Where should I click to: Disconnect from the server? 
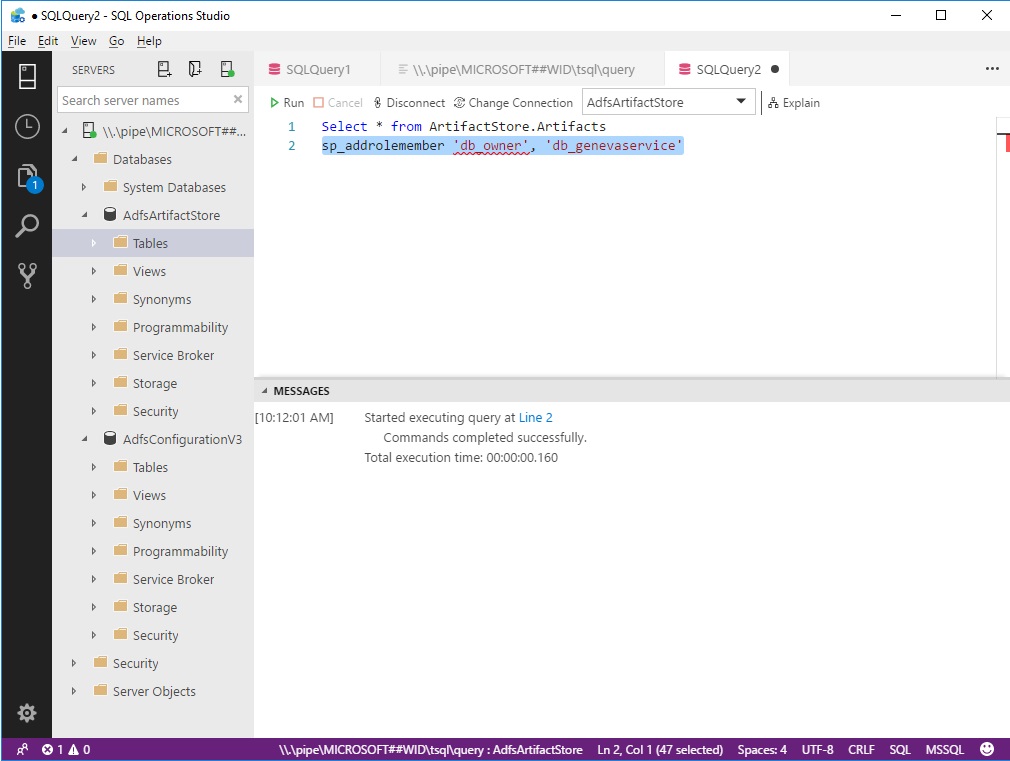(x=409, y=102)
